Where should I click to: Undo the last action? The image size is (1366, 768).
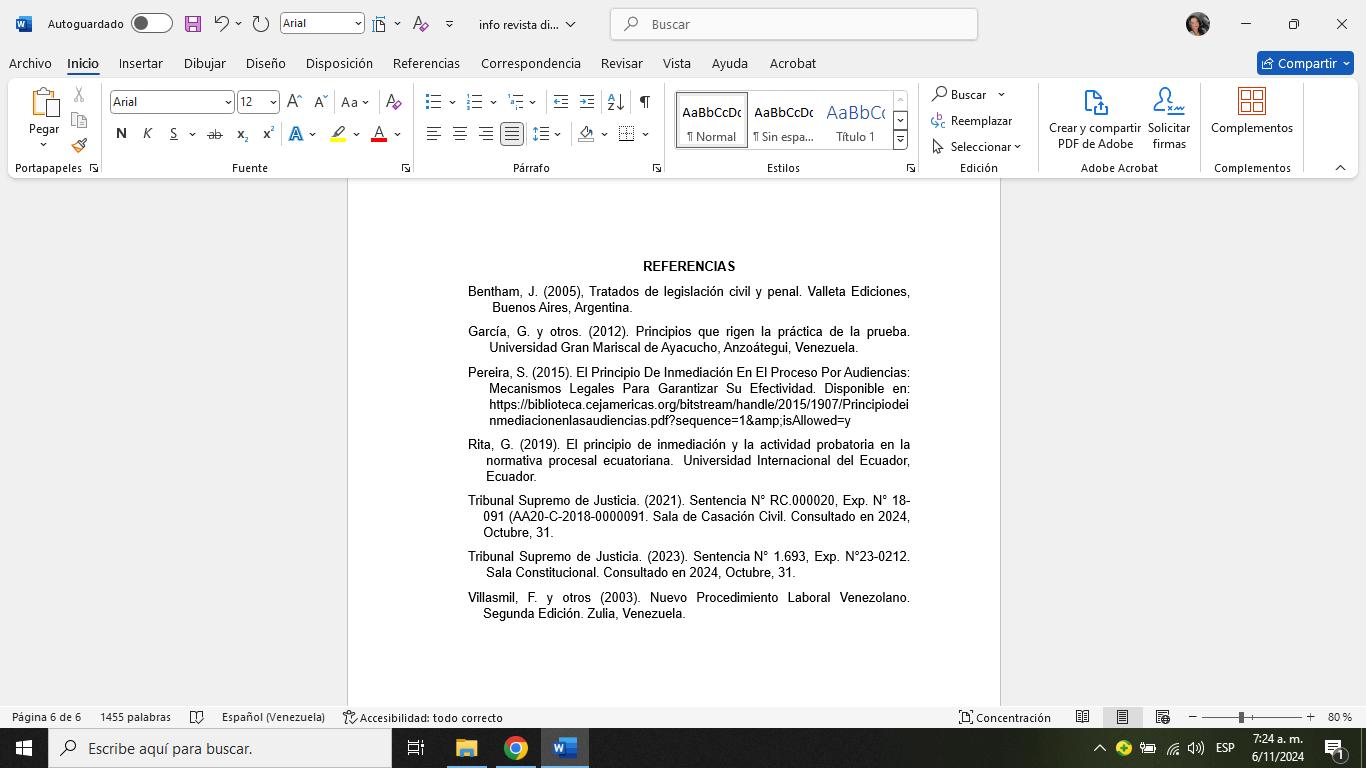222,24
